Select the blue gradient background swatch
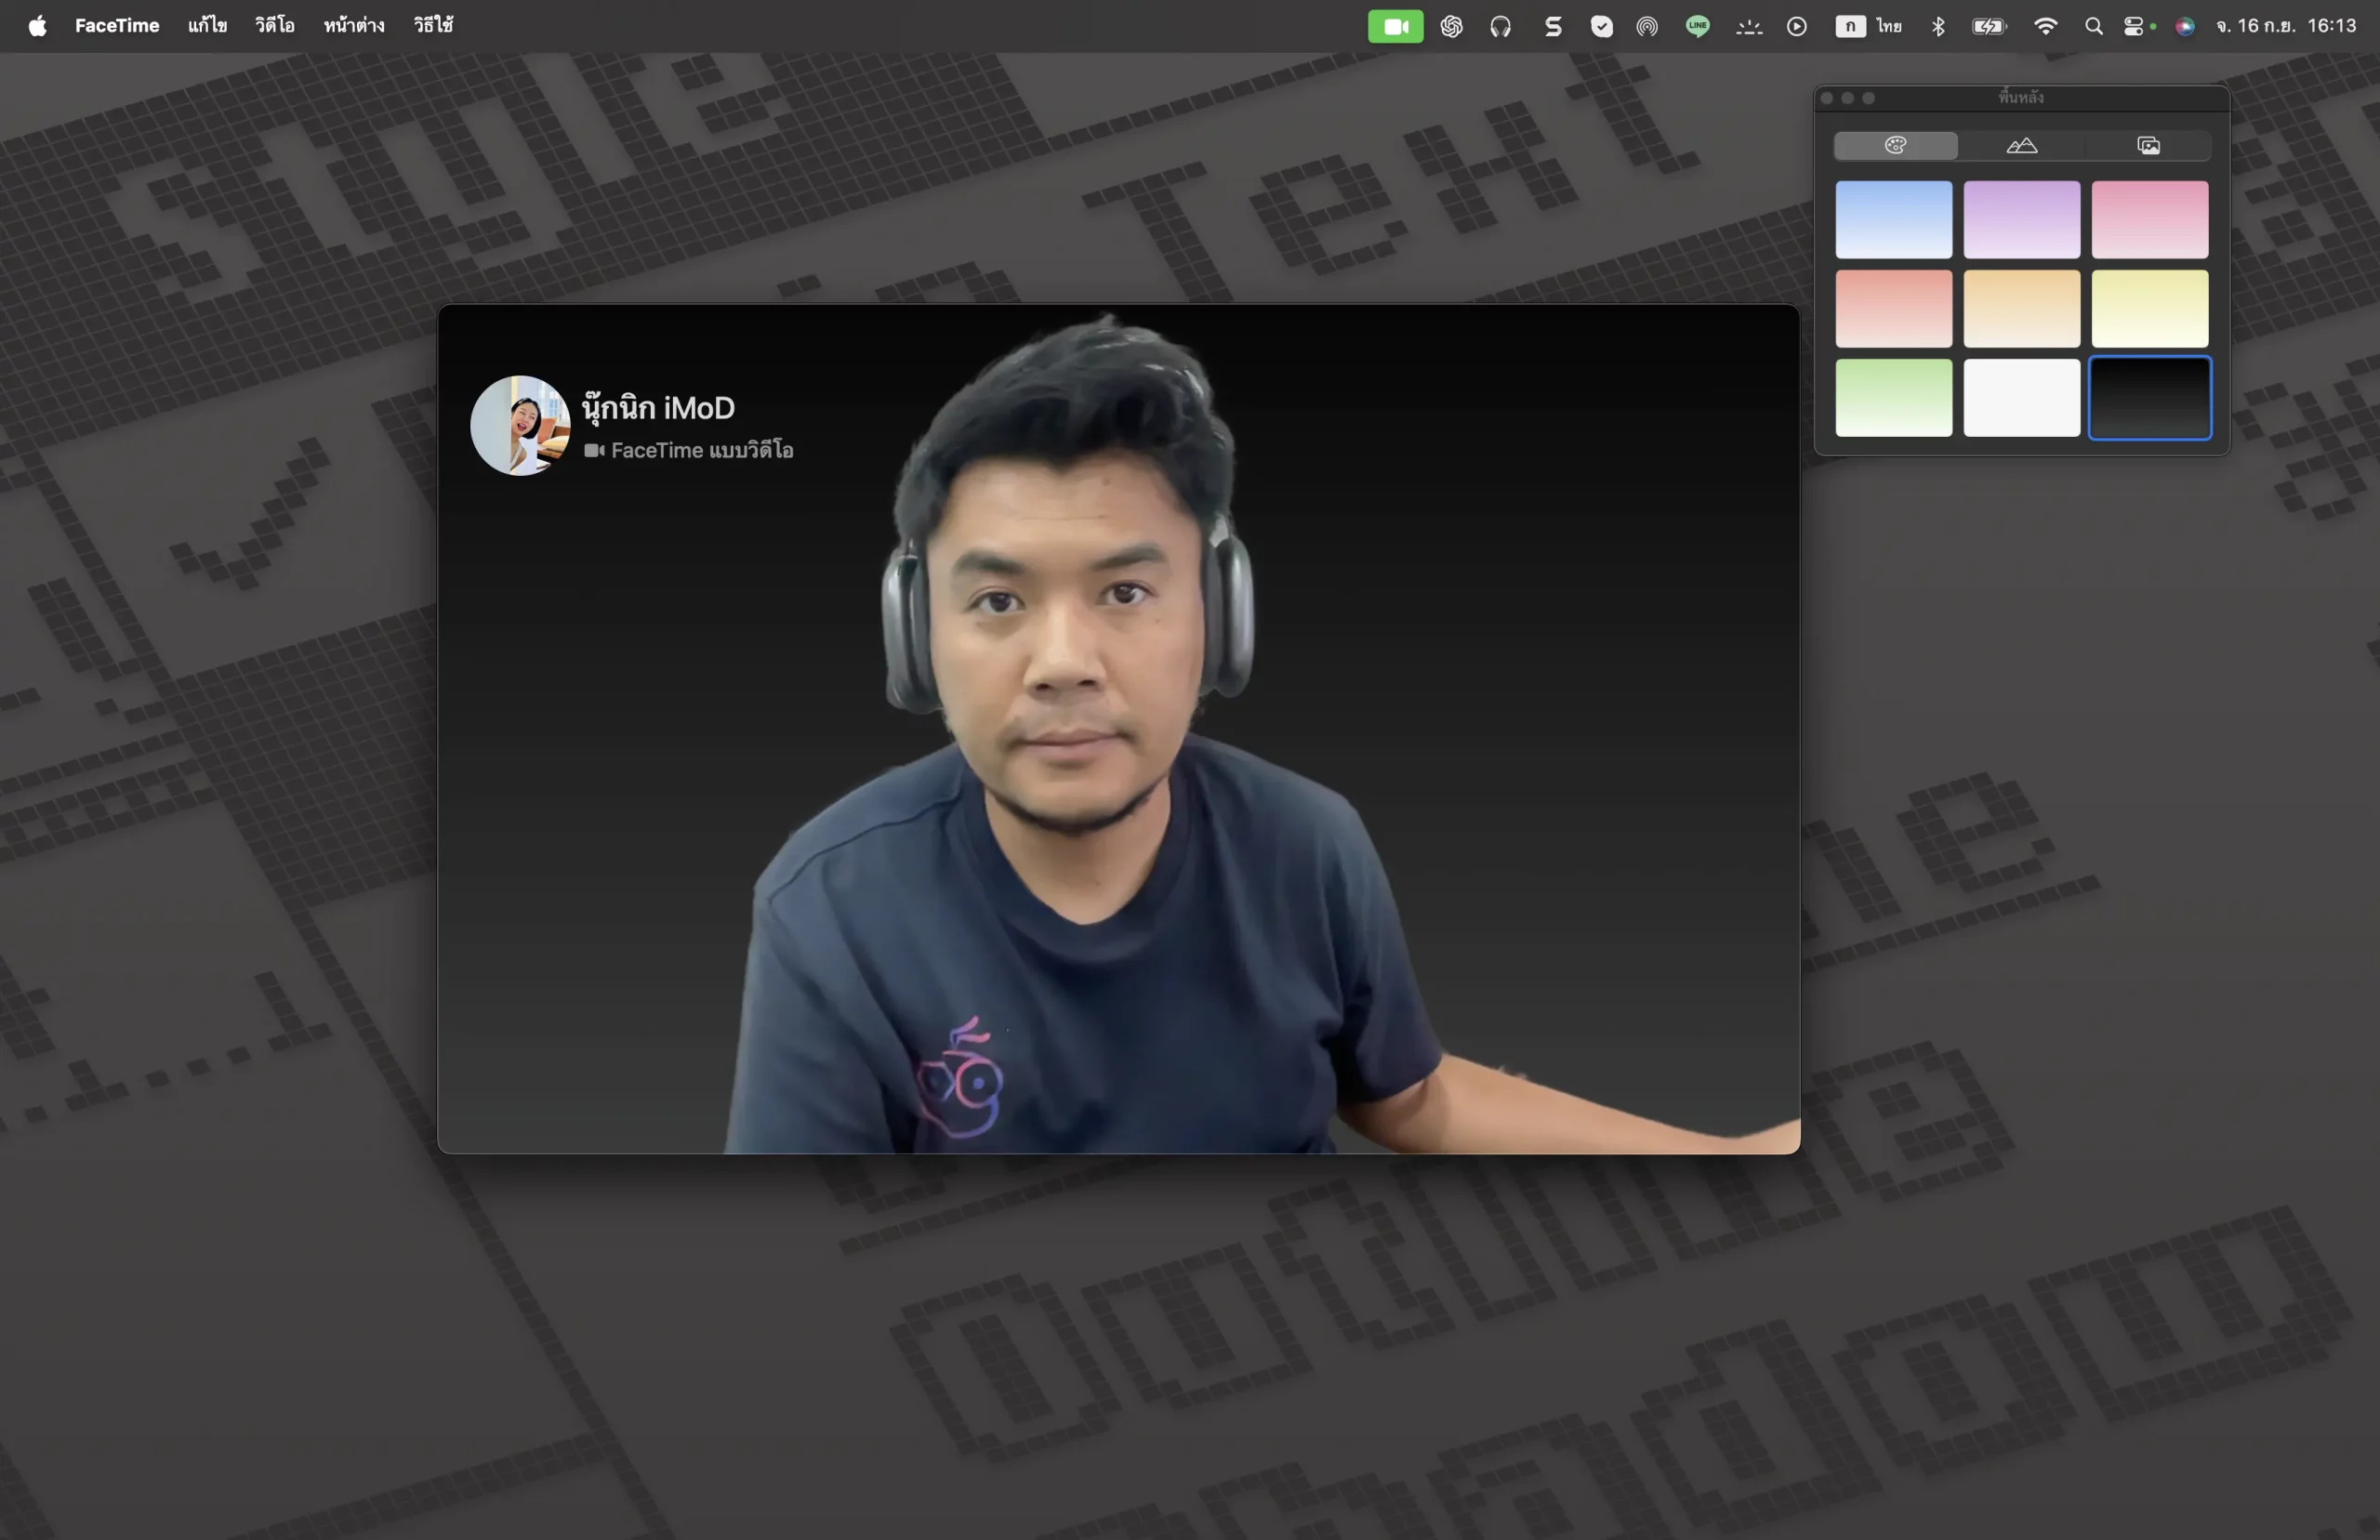The width and height of the screenshot is (2380, 1540). pyautogui.click(x=1893, y=219)
